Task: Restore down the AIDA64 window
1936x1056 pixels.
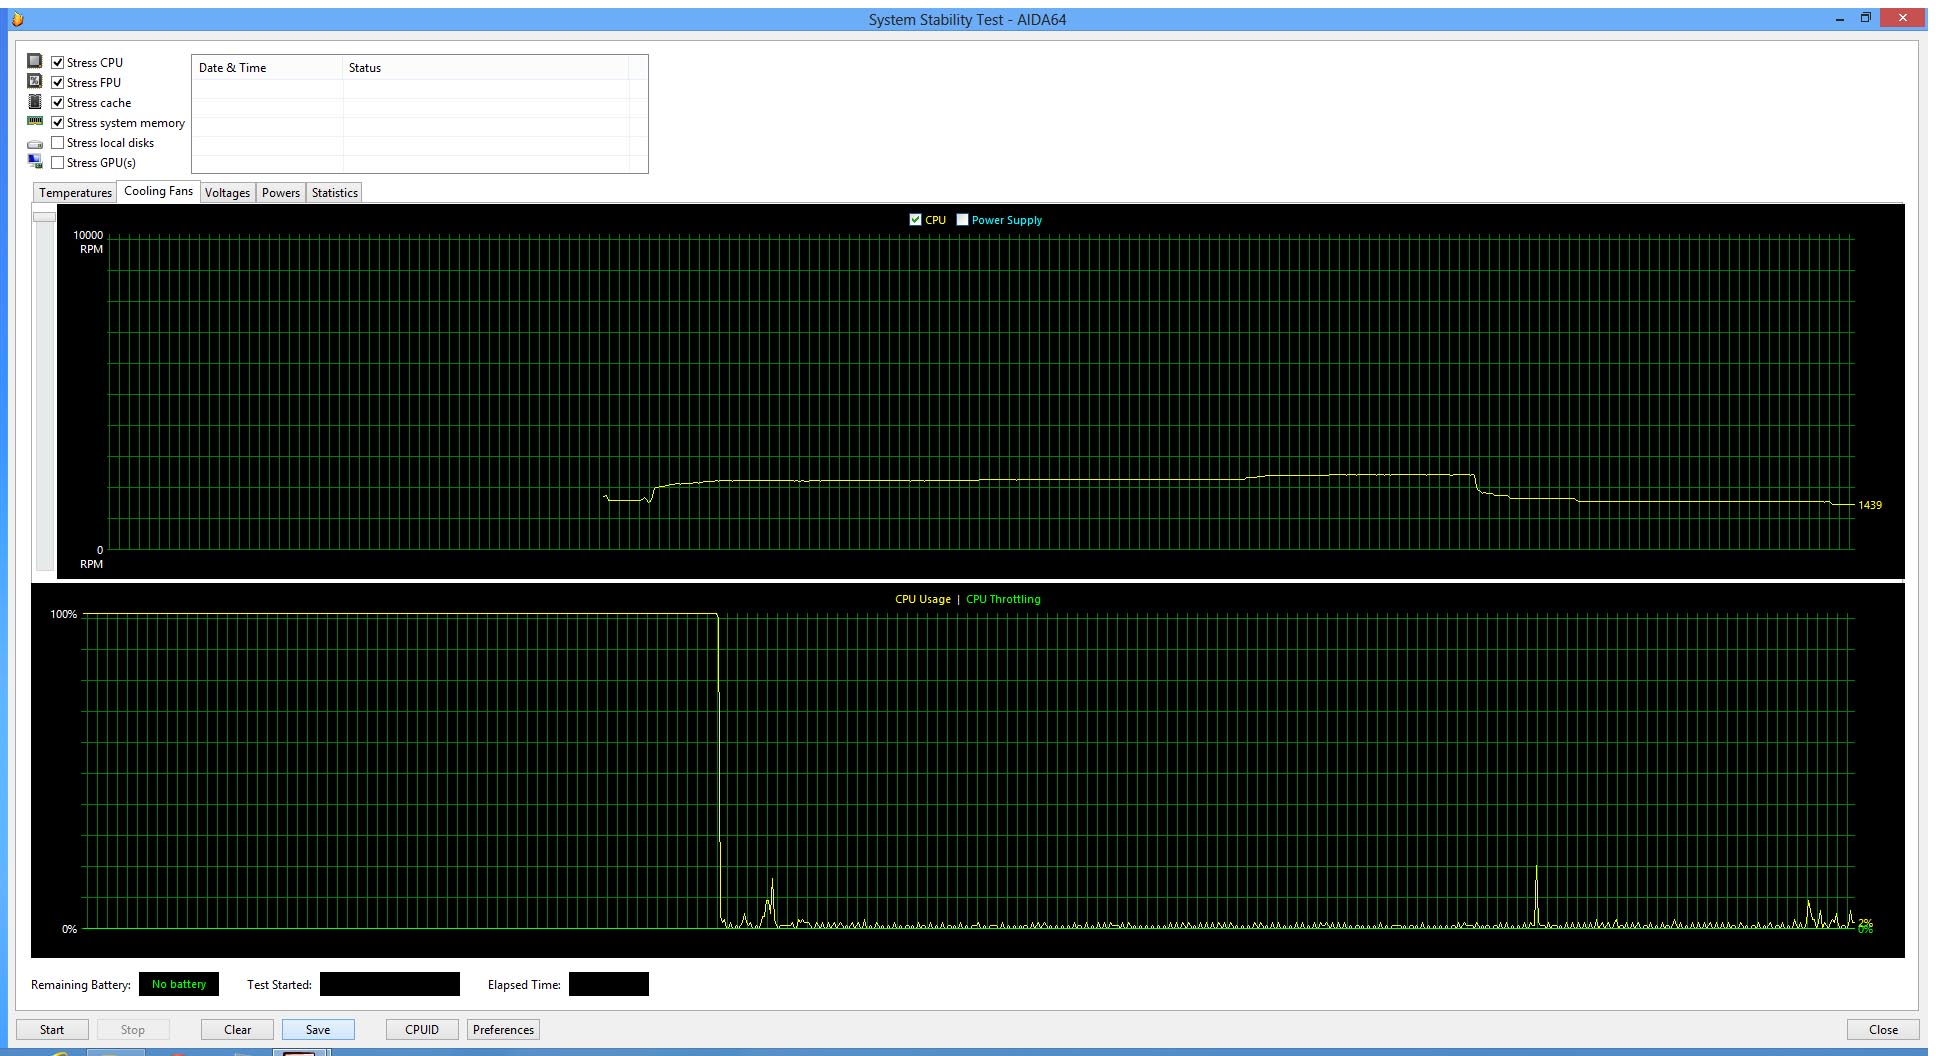Action: [1865, 18]
